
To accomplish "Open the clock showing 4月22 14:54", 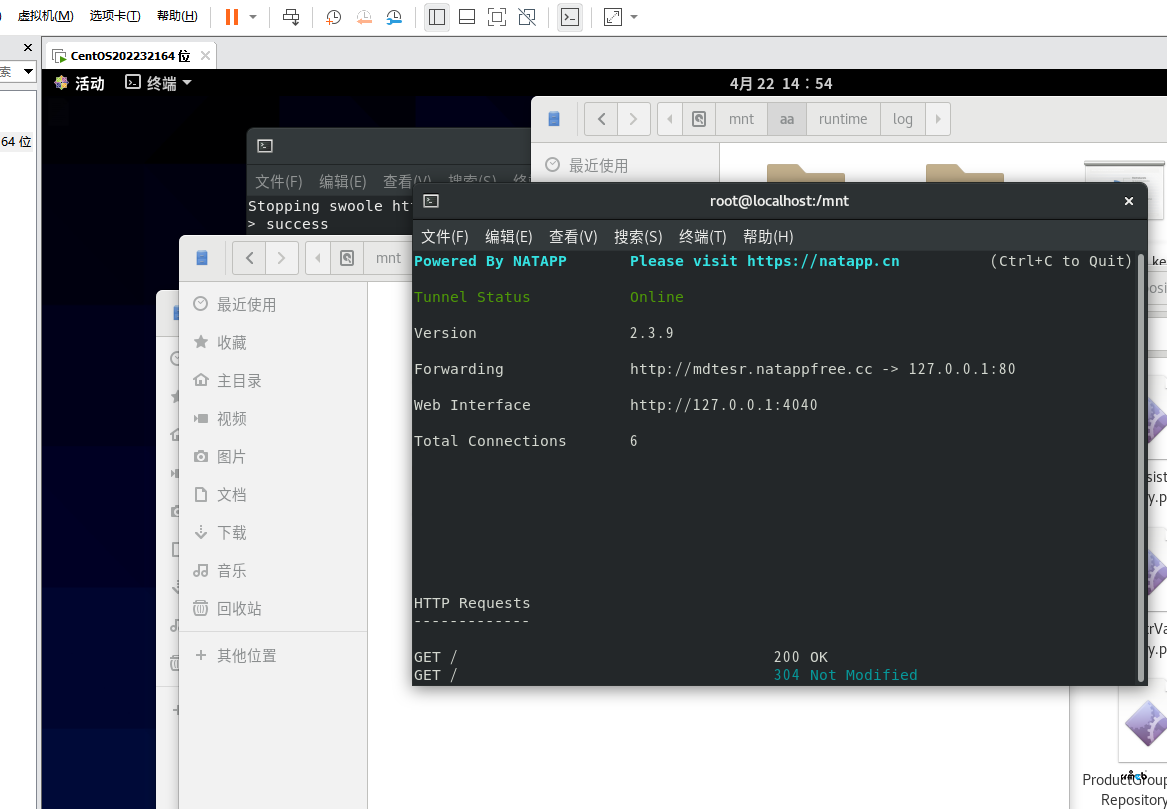I will [x=781, y=83].
